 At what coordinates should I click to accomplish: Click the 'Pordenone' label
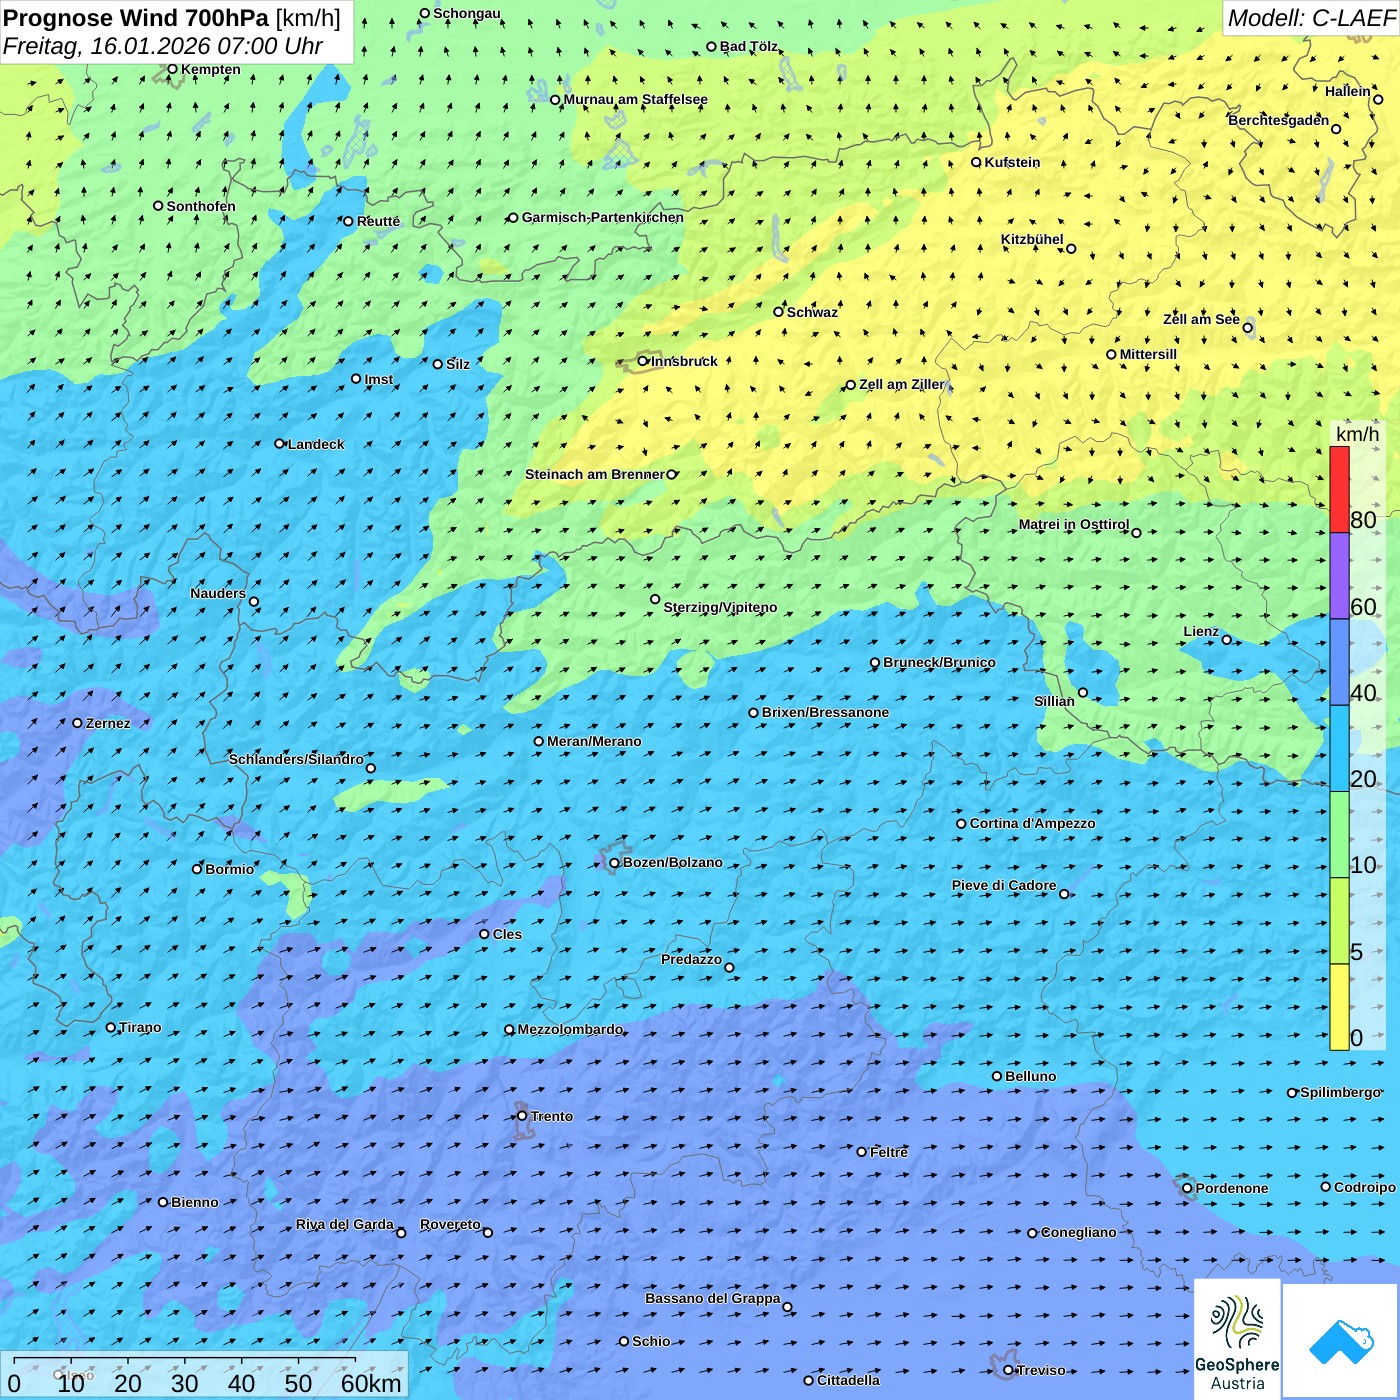coord(1232,1188)
